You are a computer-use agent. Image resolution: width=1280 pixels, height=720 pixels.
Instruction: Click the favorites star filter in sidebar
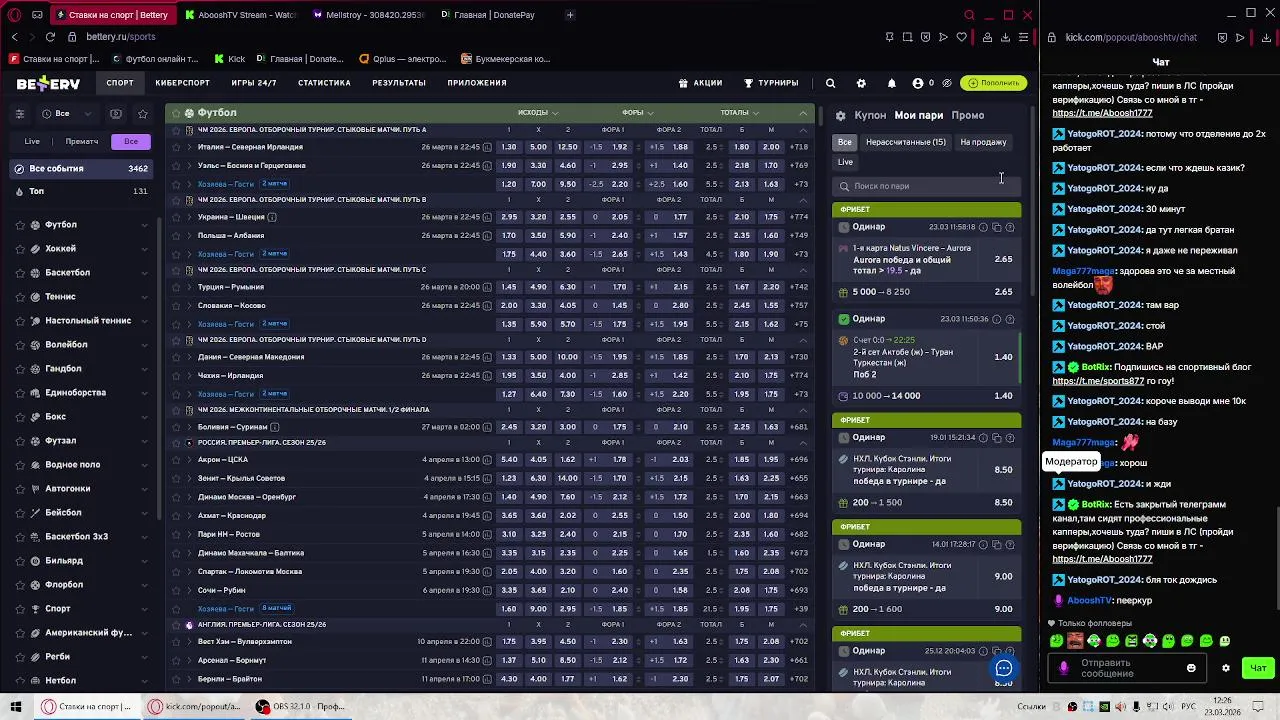pos(142,114)
